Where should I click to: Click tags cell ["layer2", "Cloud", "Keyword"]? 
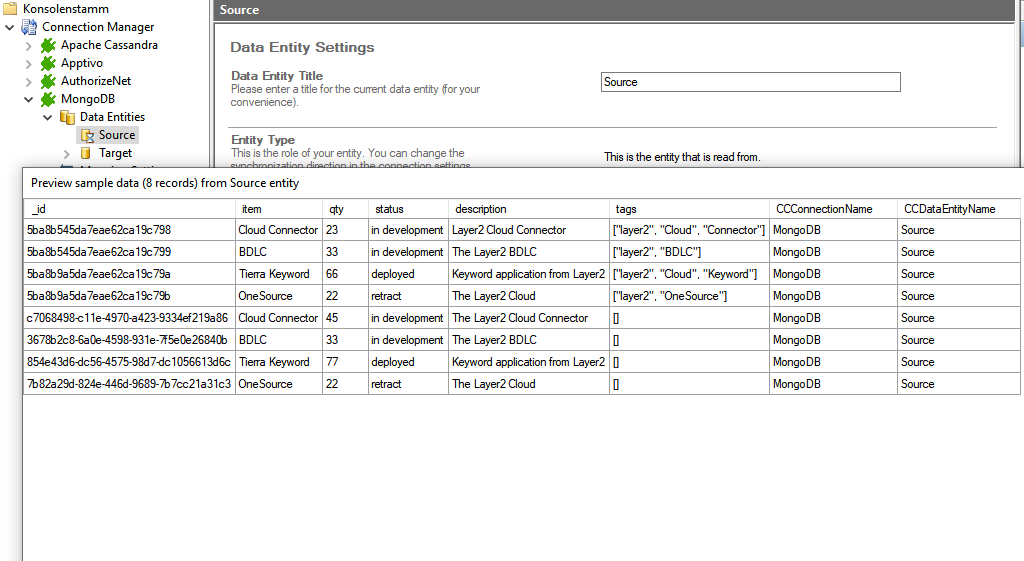689,274
